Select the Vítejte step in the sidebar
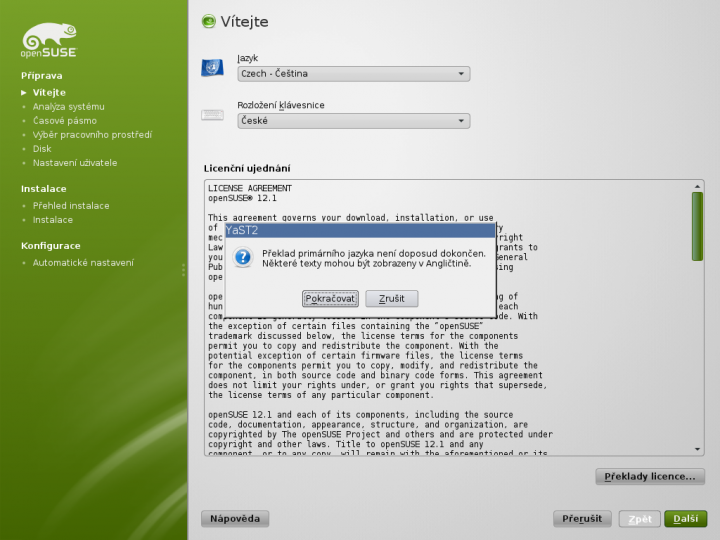The height and width of the screenshot is (540, 720). (49, 92)
